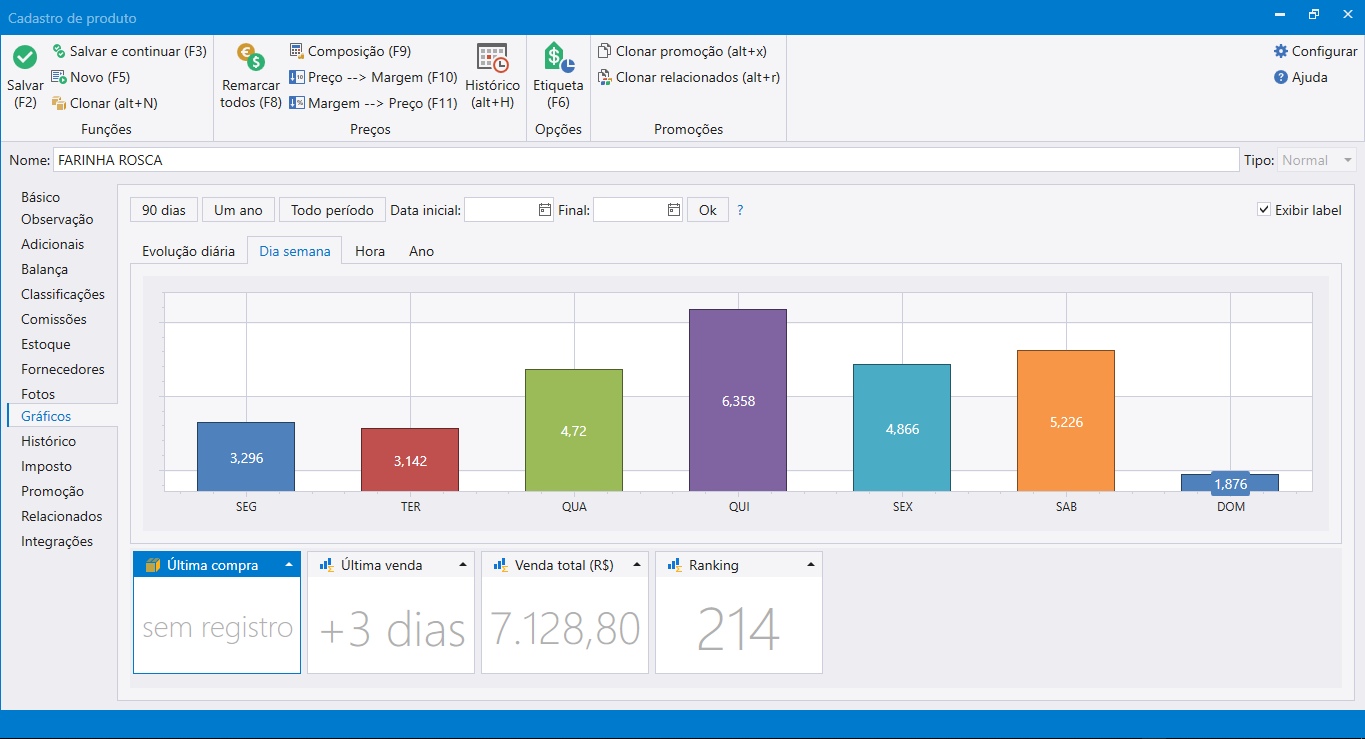Click the Ok button for date range
The height and width of the screenshot is (739, 1365).
[707, 210]
